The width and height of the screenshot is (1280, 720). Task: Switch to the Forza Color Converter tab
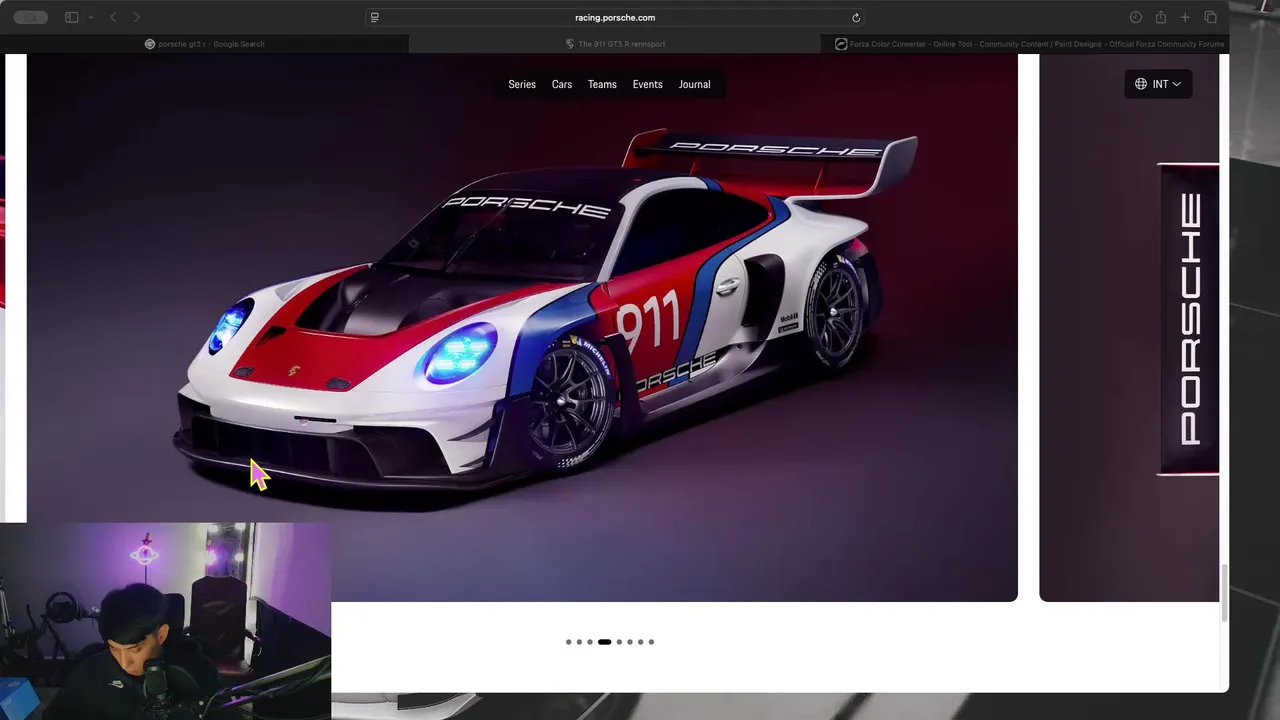click(x=1025, y=44)
